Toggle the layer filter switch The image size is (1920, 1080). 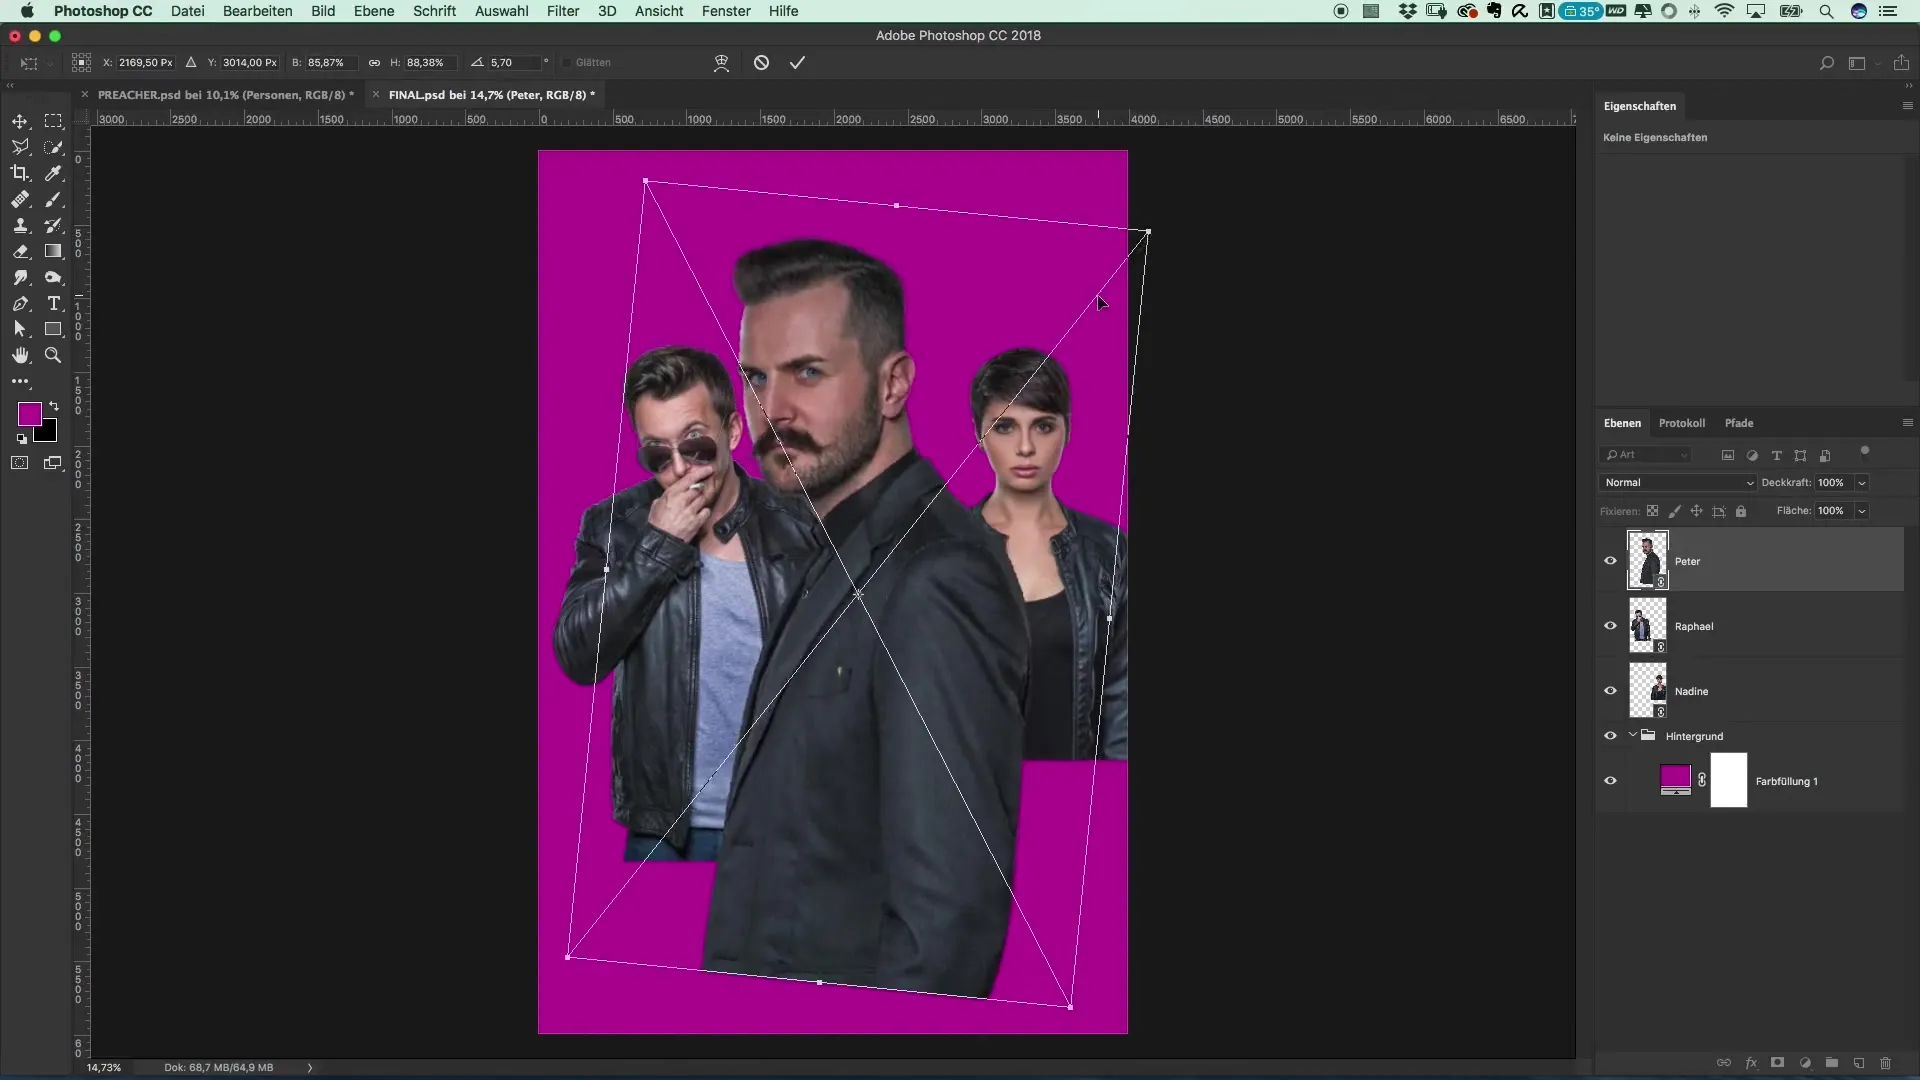pos(1864,452)
